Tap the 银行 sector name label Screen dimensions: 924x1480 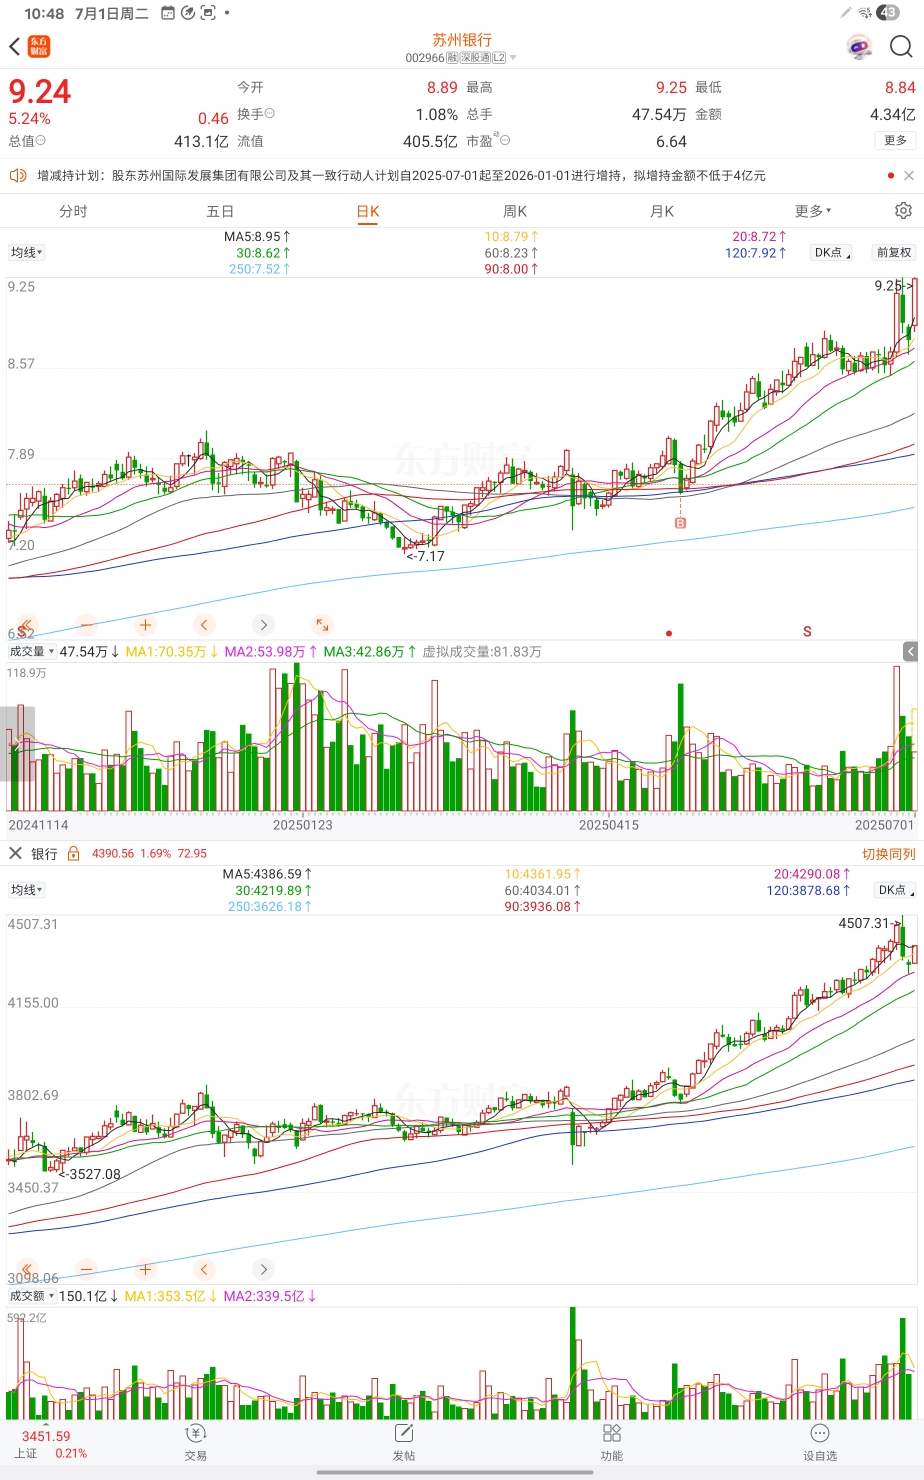pyautogui.click(x=44, y=854)
